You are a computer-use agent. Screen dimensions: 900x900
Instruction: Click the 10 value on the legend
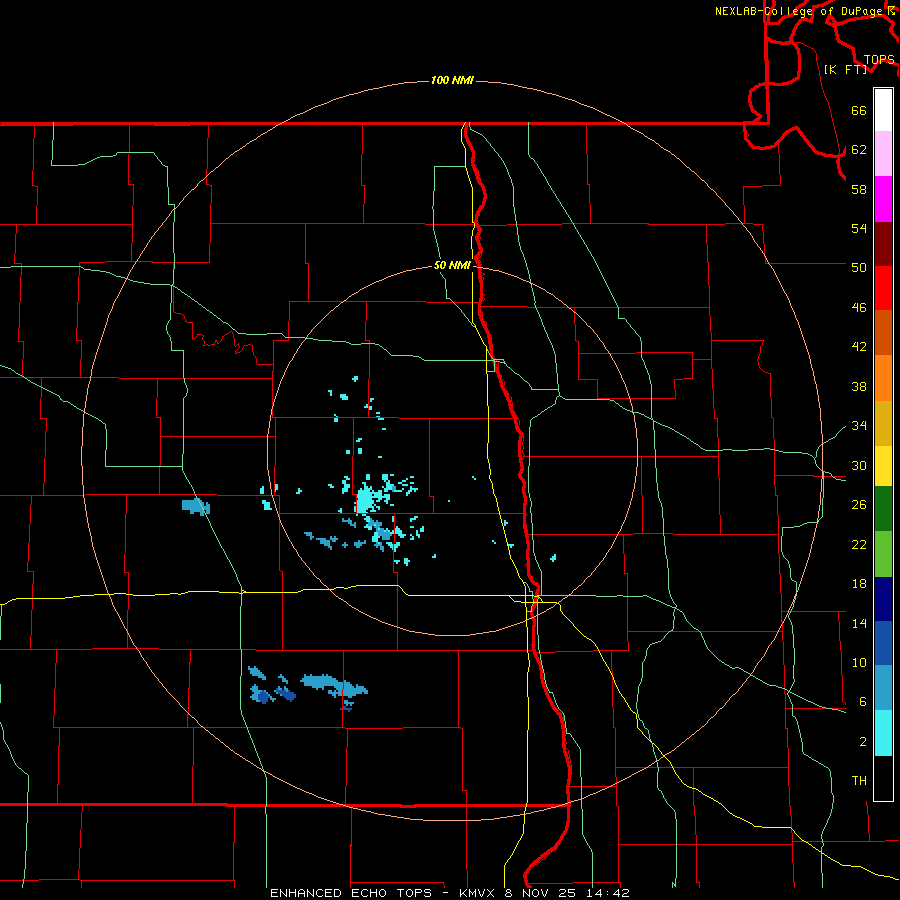click(x=859, y=662)
